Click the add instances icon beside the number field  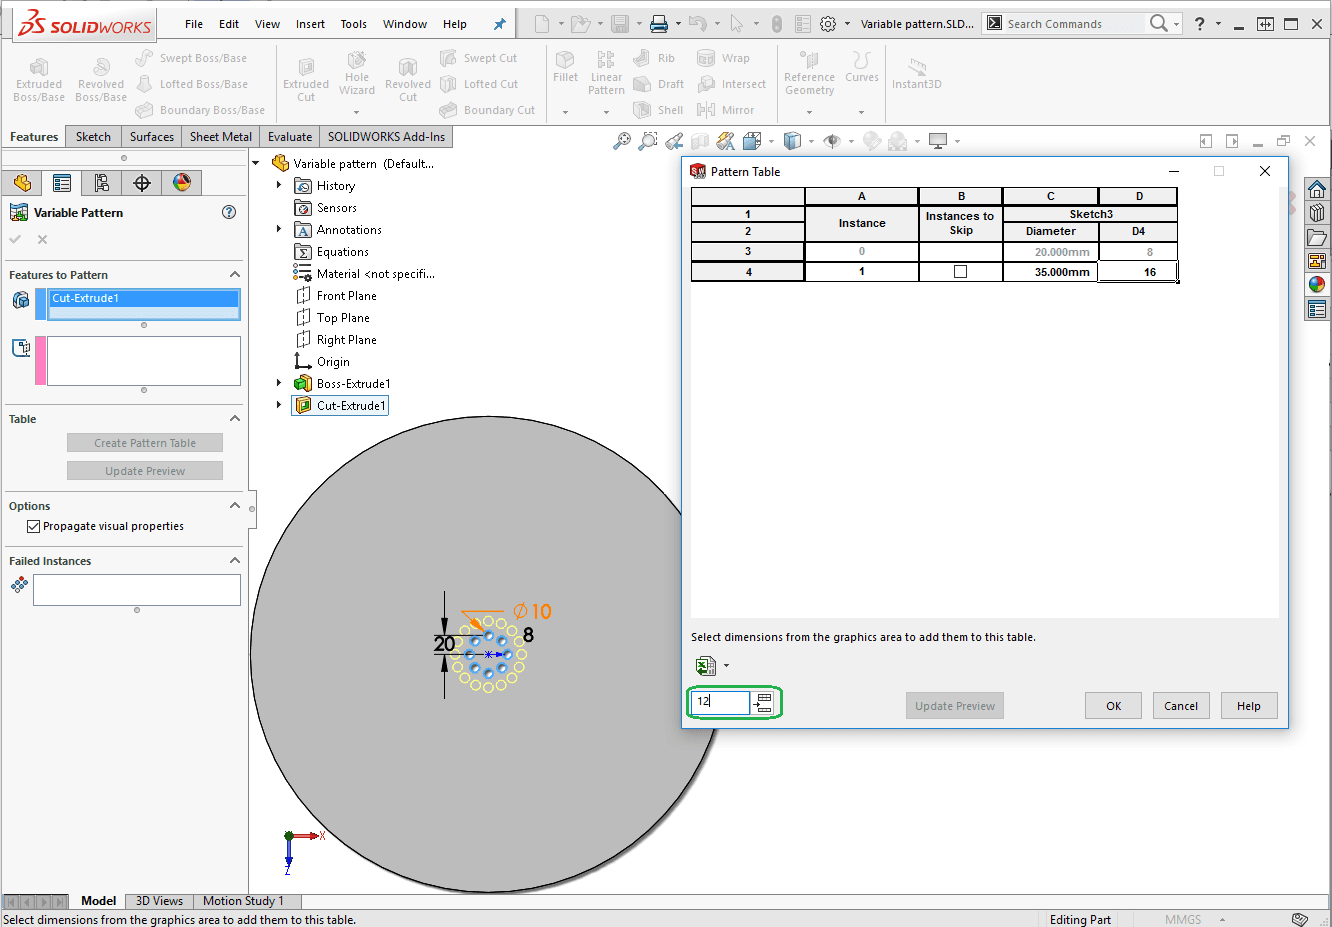click(764, 703)
